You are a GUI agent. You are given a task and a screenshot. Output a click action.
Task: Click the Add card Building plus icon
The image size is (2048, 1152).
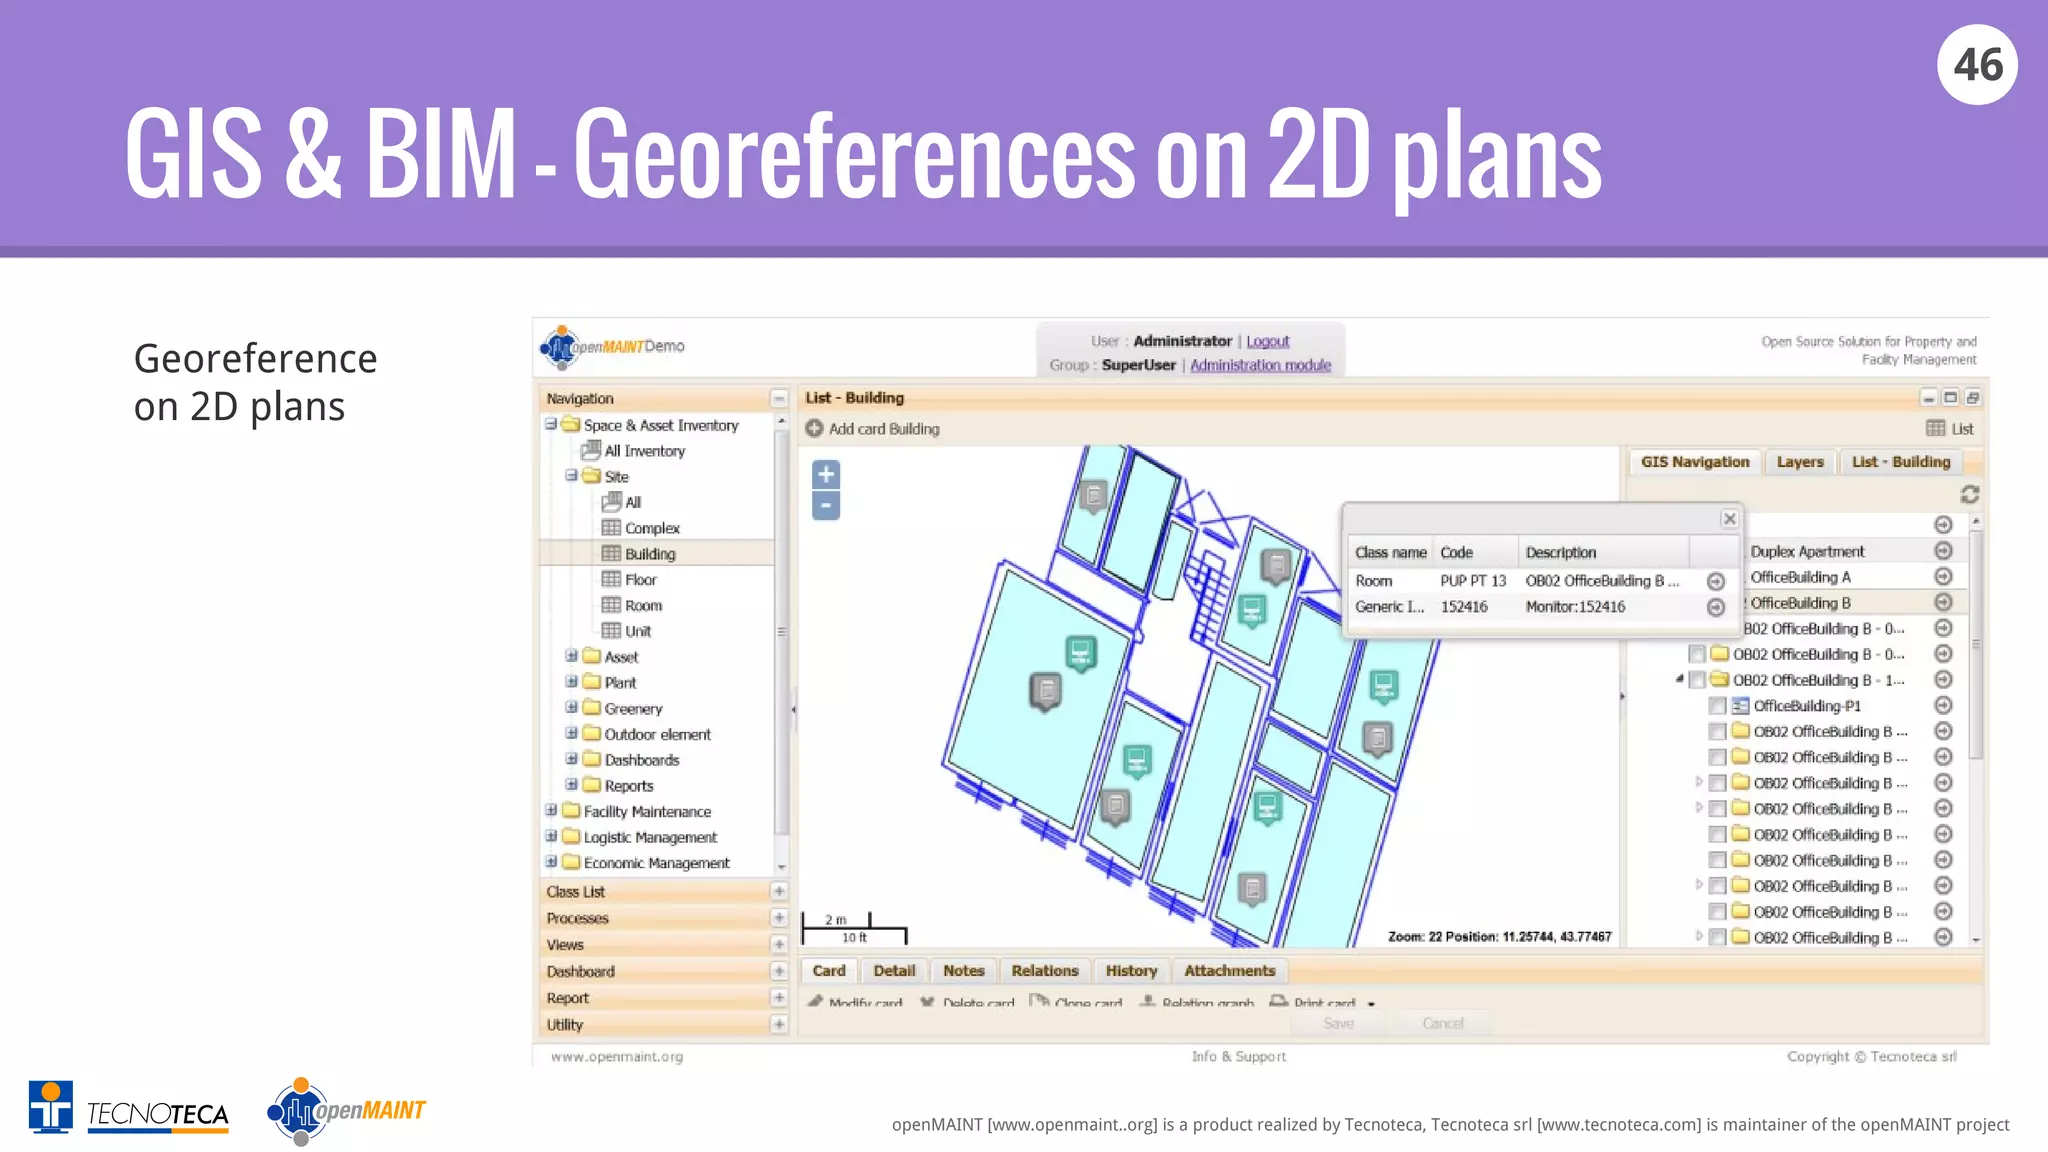click(x=814, y=428)
